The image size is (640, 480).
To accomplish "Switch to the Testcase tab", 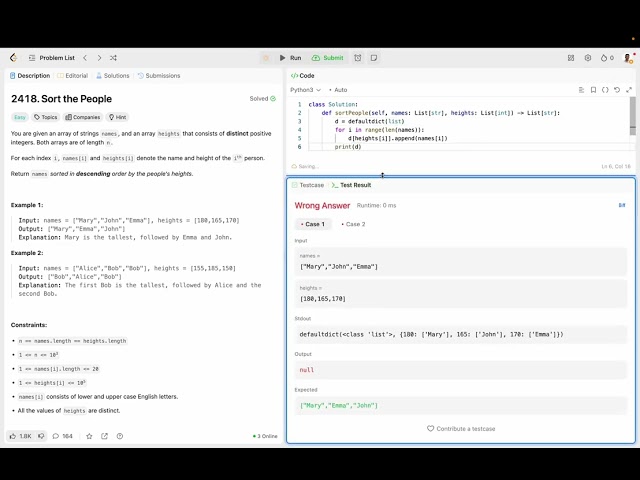I will [x=308, y=185].
